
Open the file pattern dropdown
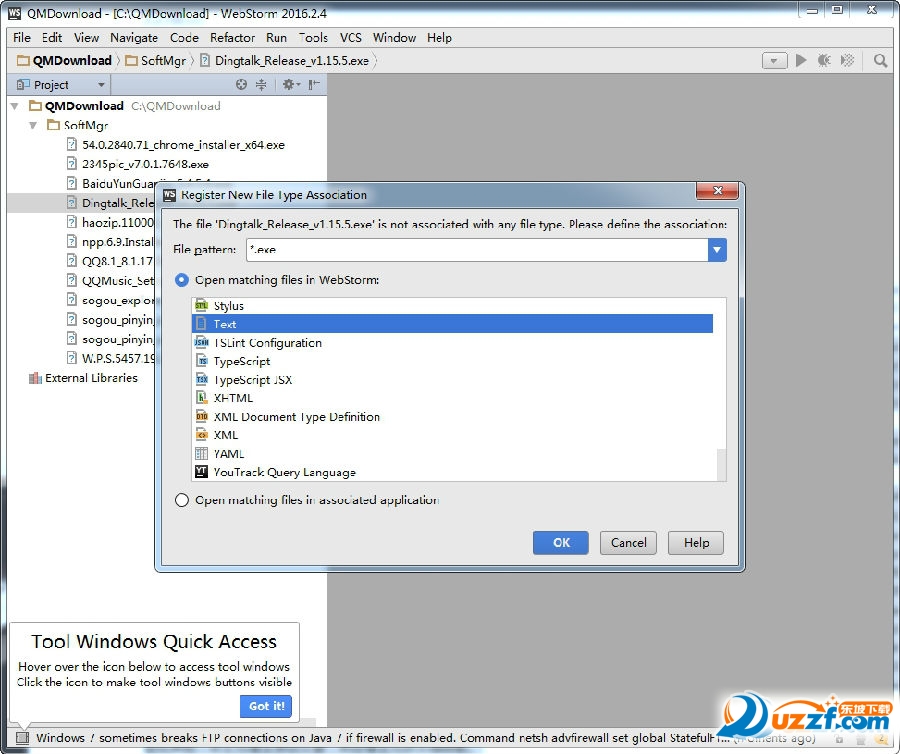pos(717,247)
